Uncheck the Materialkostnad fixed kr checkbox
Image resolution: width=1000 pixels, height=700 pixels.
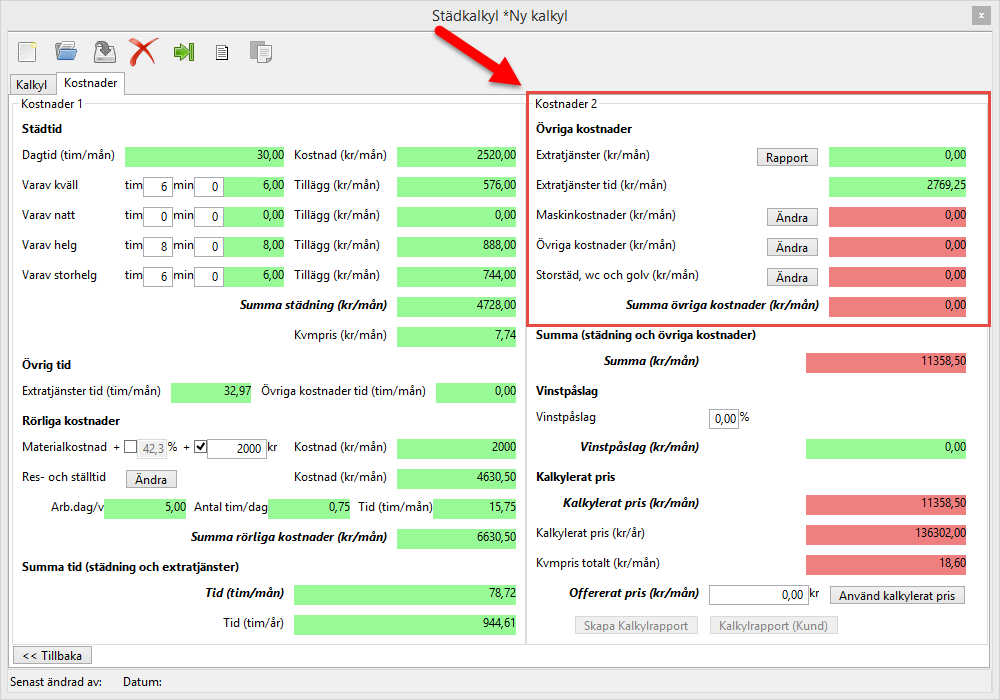[200, 447]
